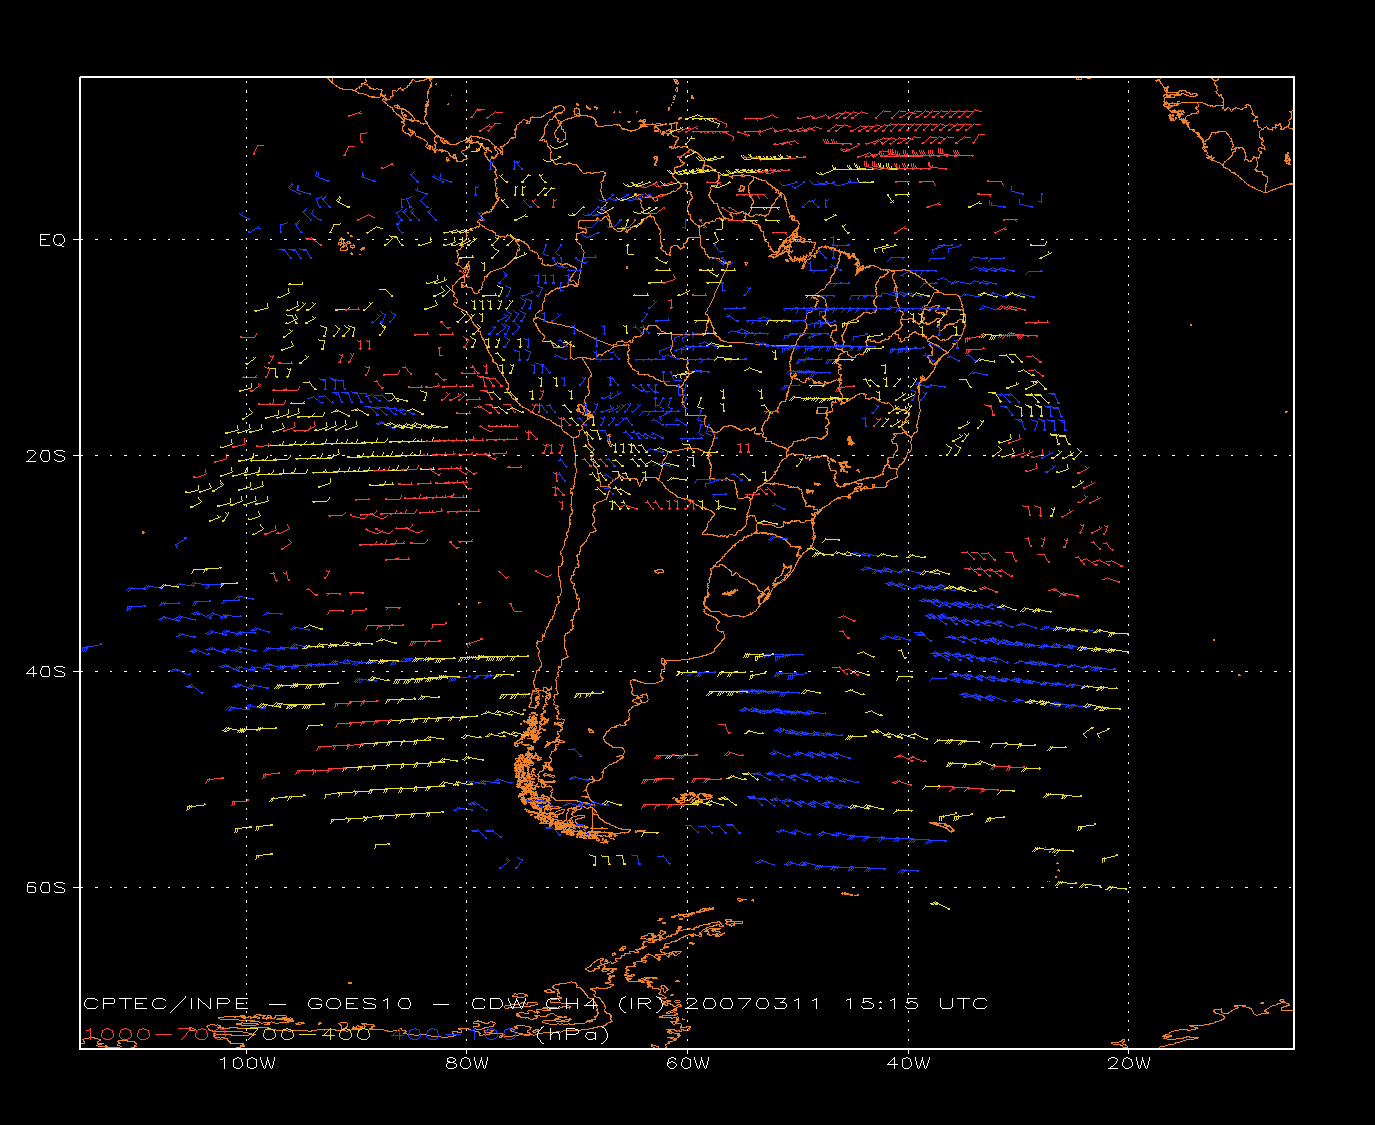Image resolution: width=1375 pixels, height=1125 pixels.
Task: Select the CPTEC/INPE caption text
Action: tap(166, 1003)
